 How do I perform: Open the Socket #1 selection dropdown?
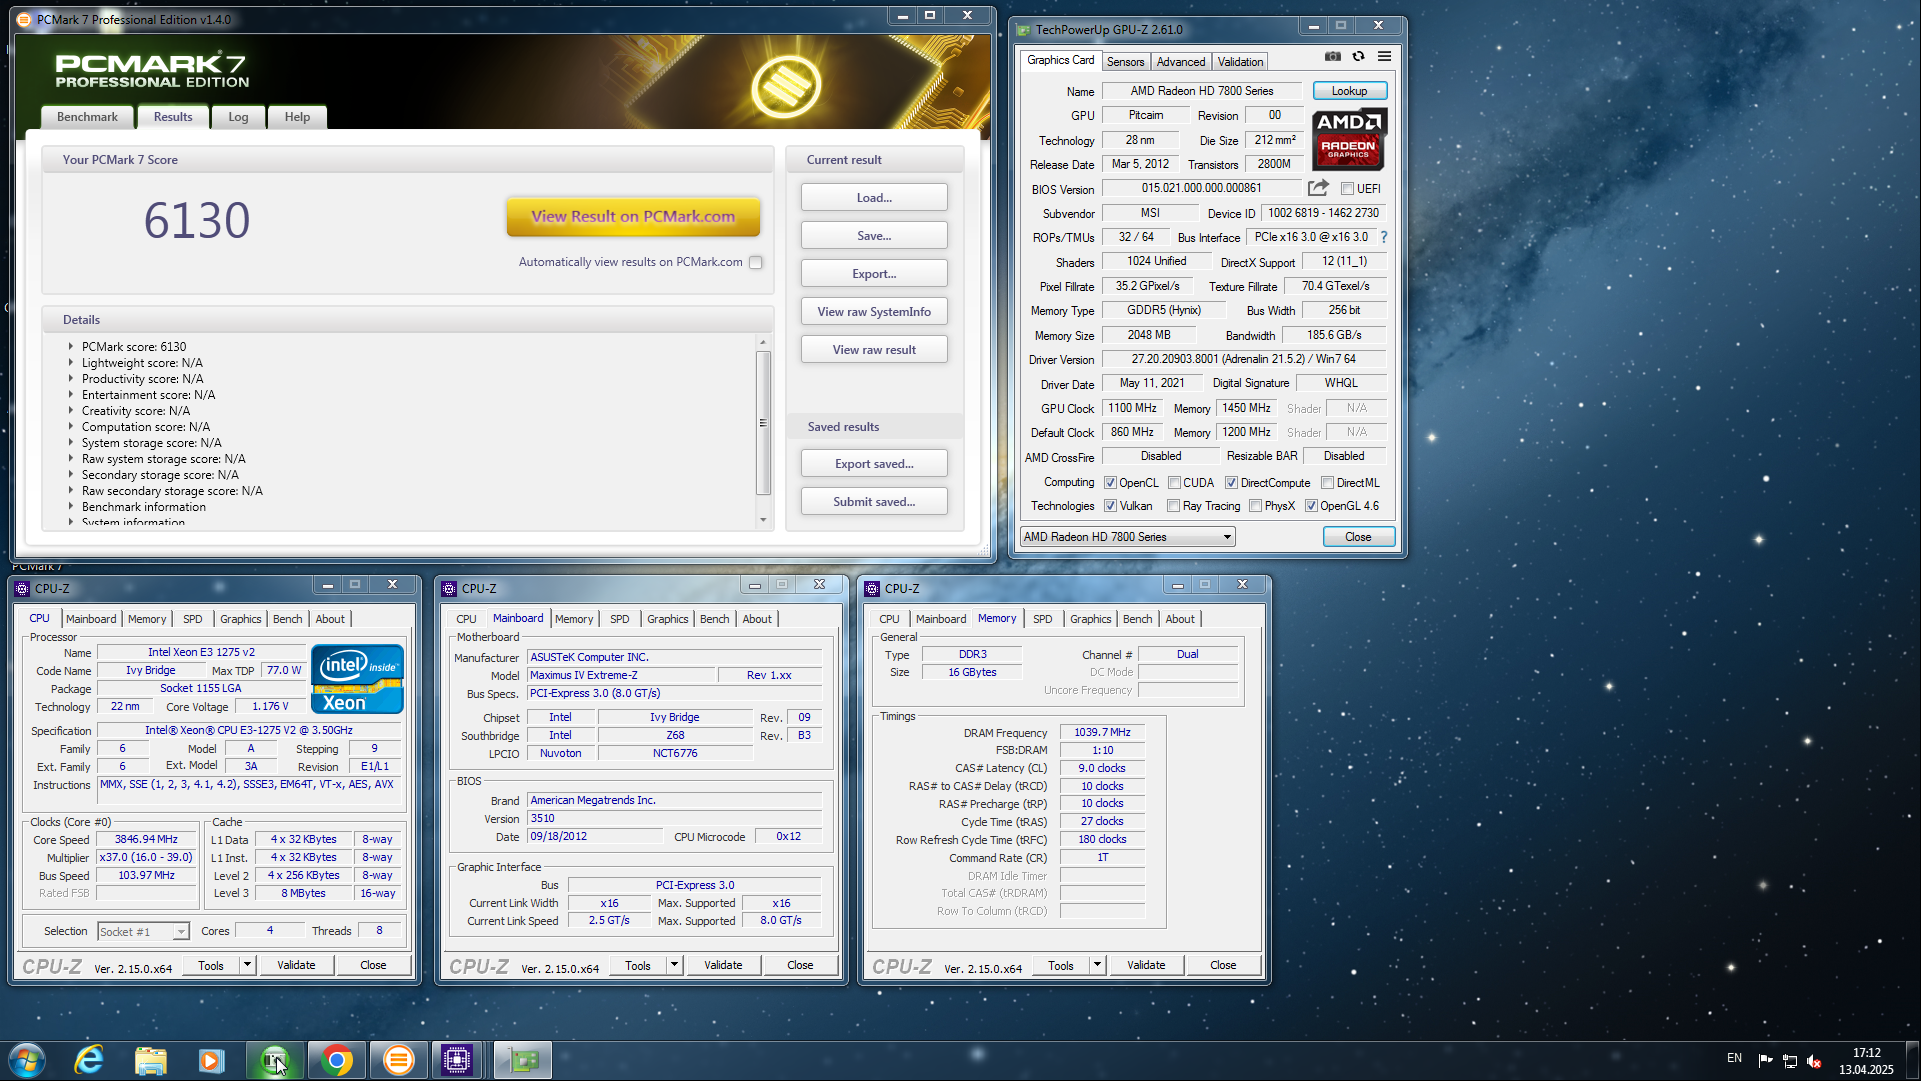(143, 931)
